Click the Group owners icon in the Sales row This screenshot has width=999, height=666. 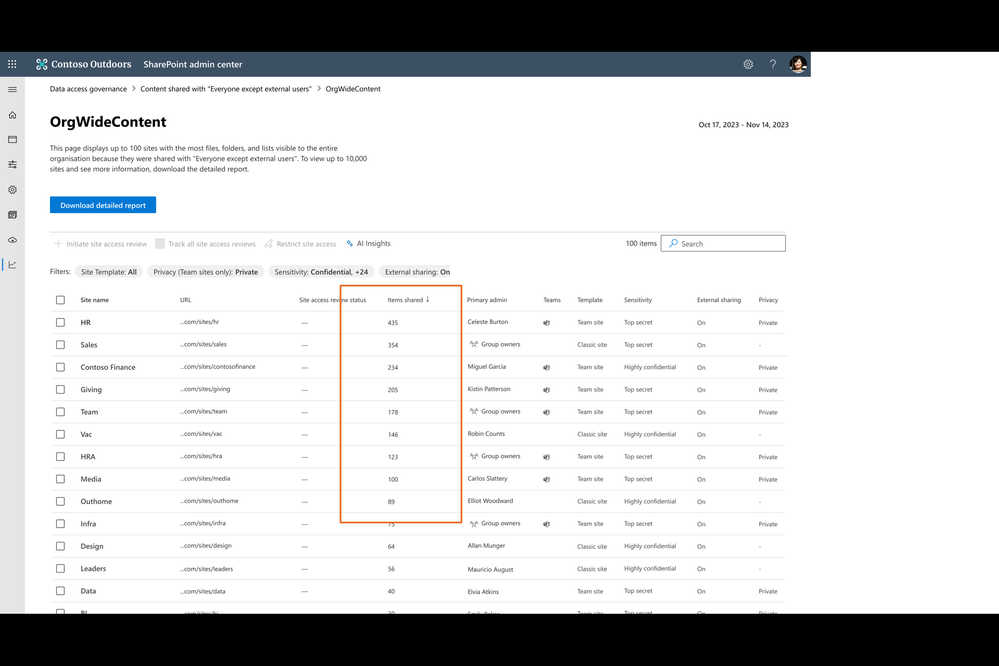473,344
